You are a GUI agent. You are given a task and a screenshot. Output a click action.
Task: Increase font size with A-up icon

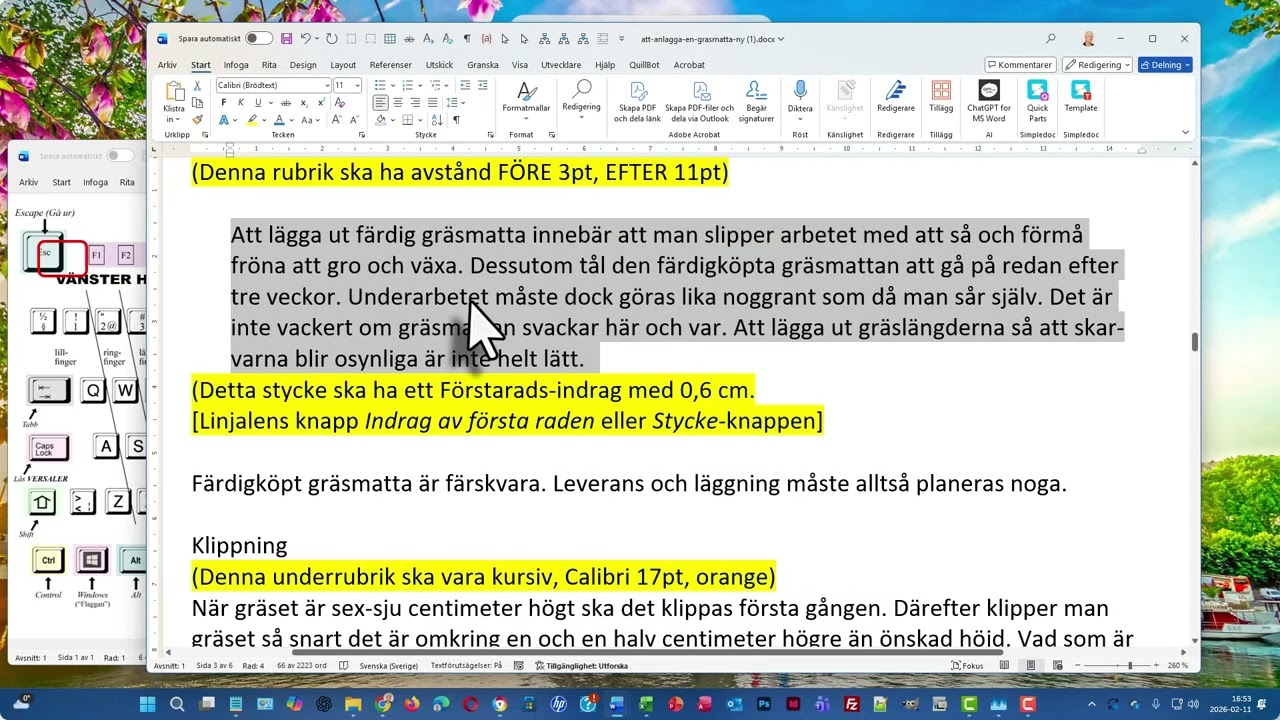pos(337,120)
